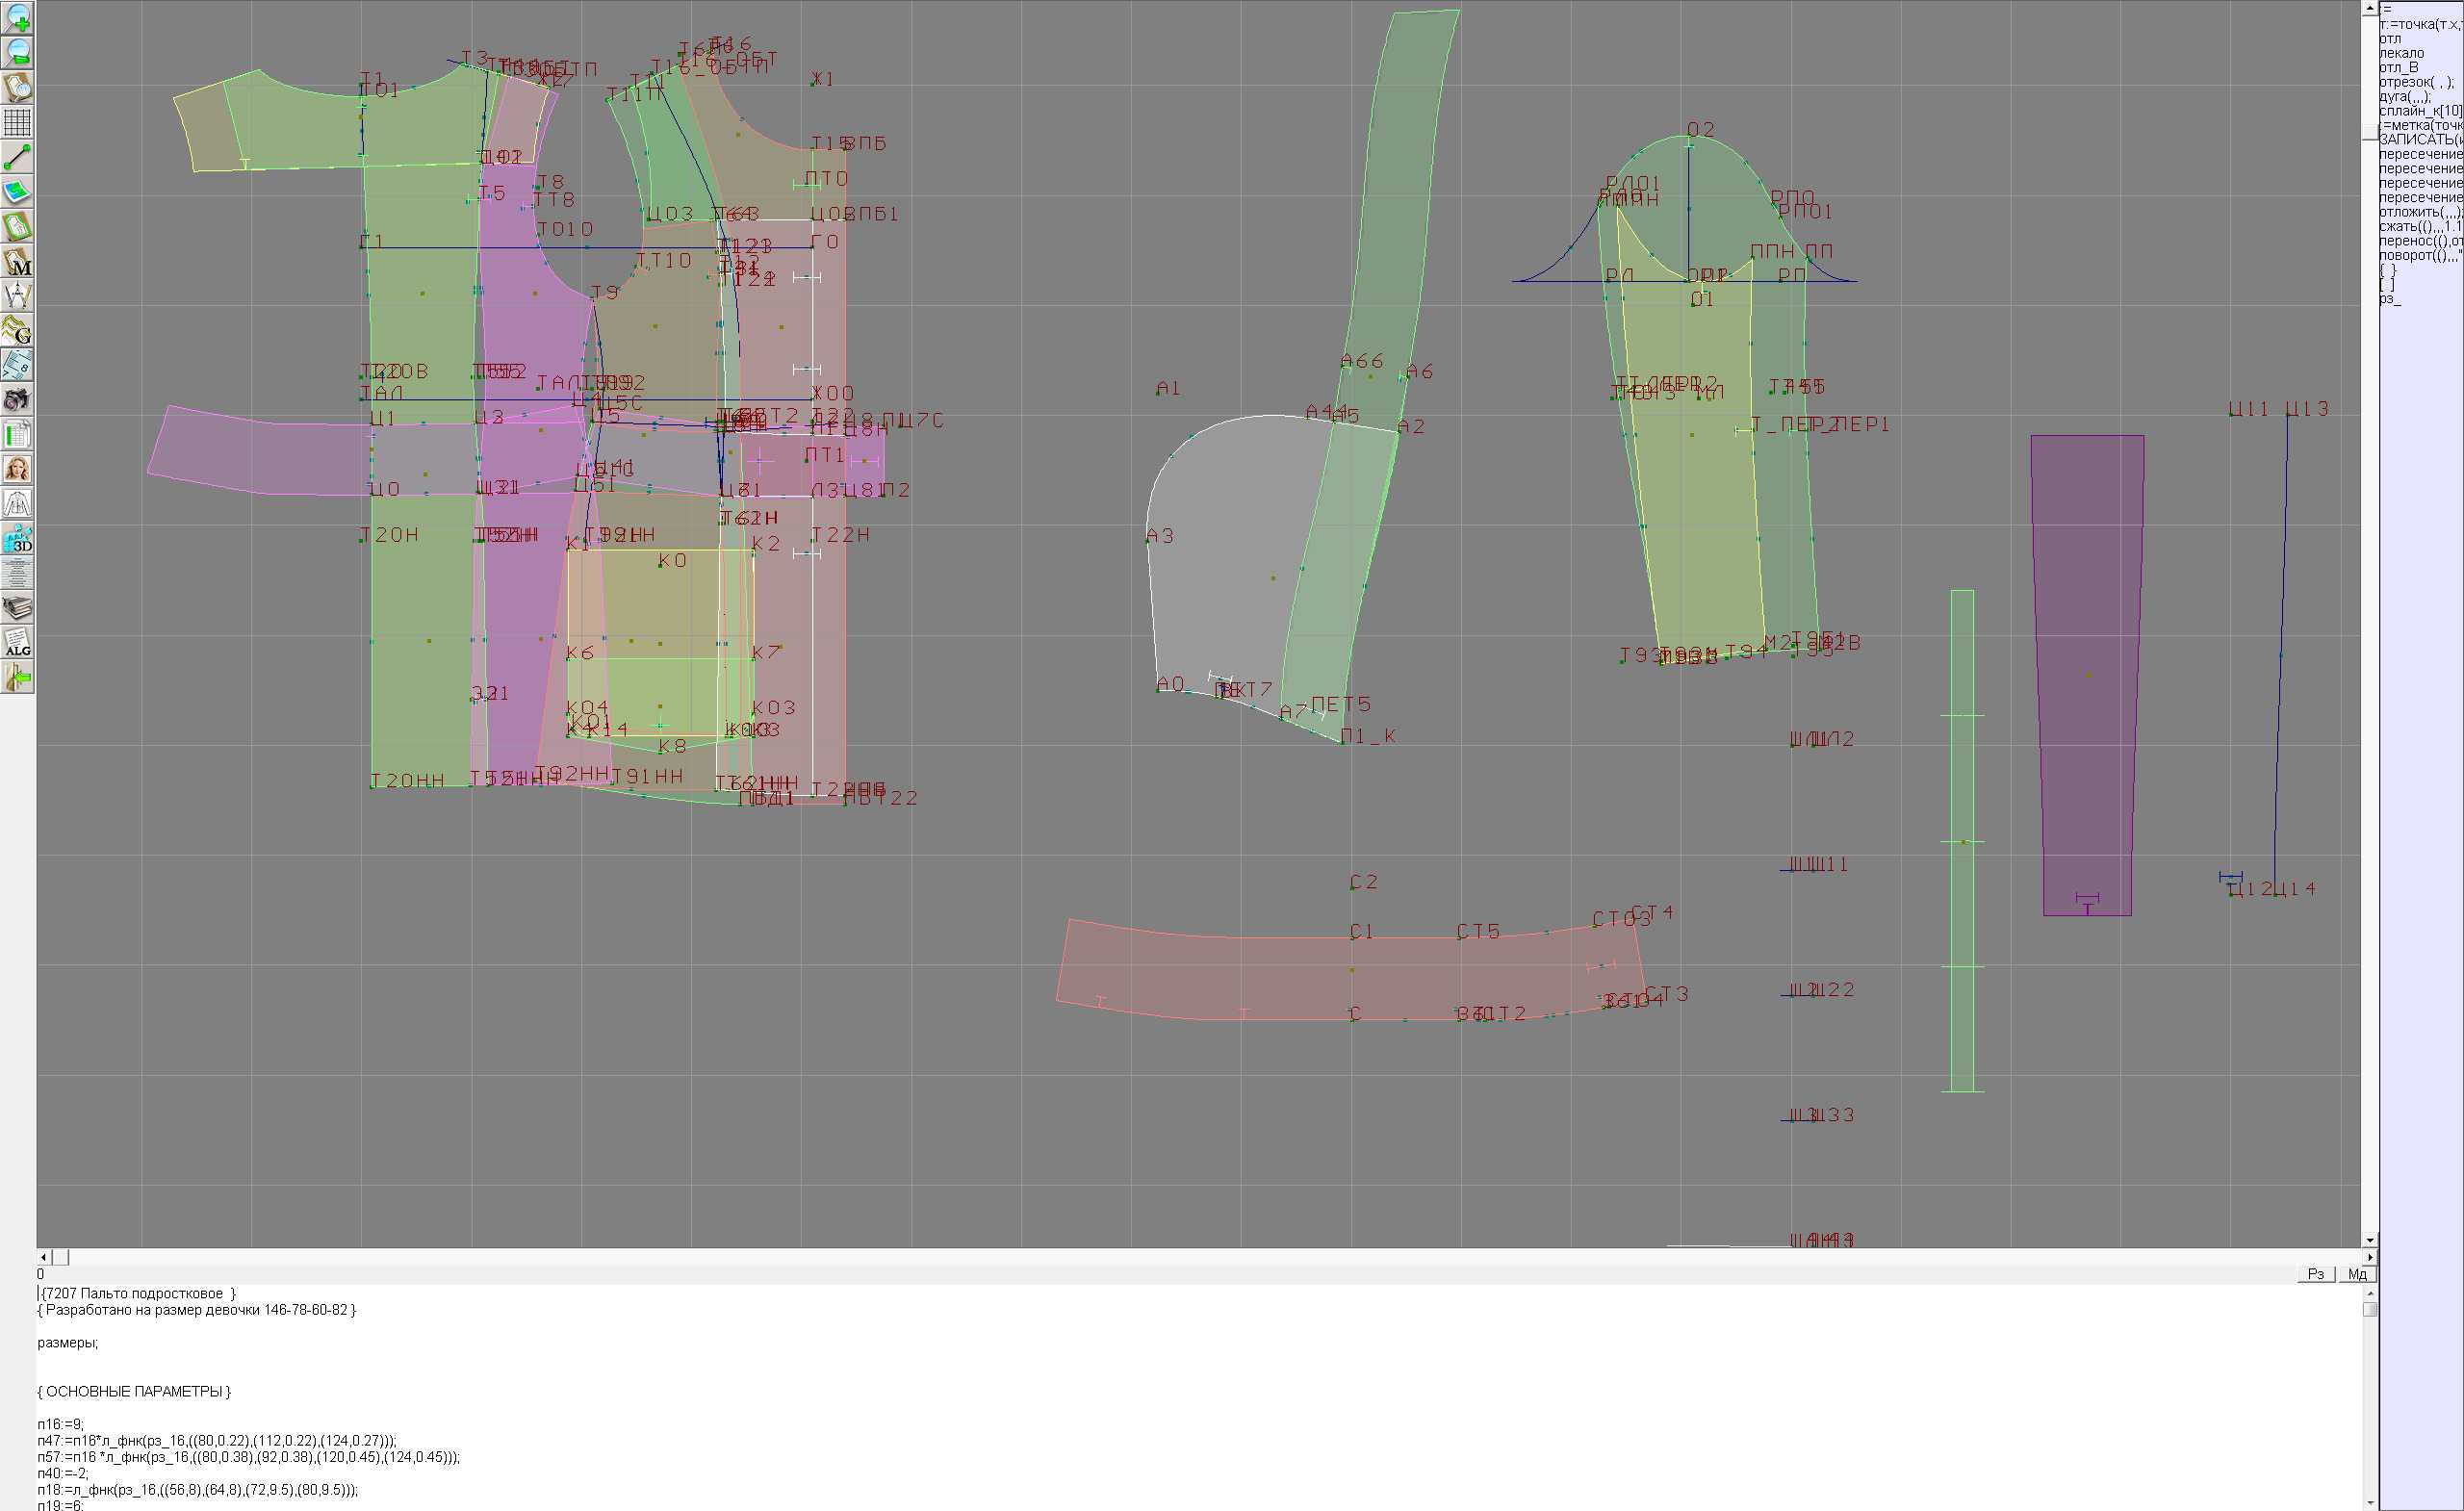Open the mannequin face icon
The width and height of the screenshot is (2464, 1511).
[x=18, y=469]
